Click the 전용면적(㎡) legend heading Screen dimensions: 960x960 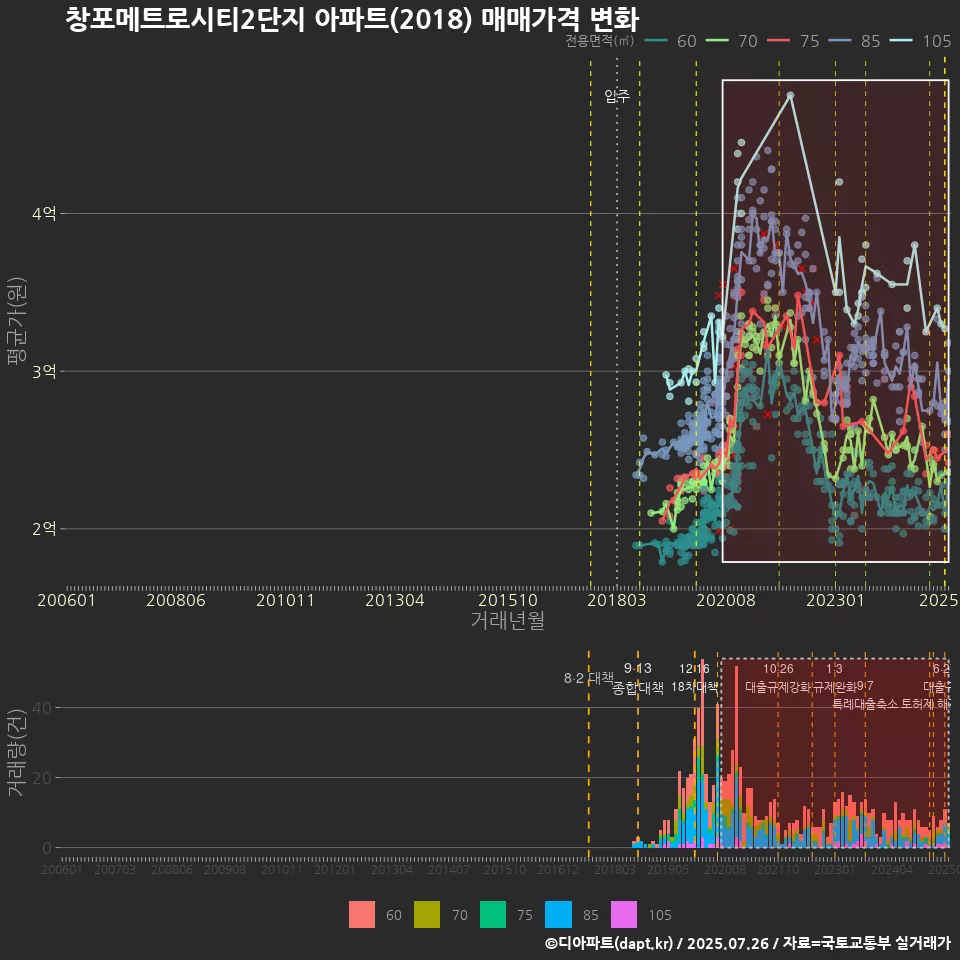599,40
